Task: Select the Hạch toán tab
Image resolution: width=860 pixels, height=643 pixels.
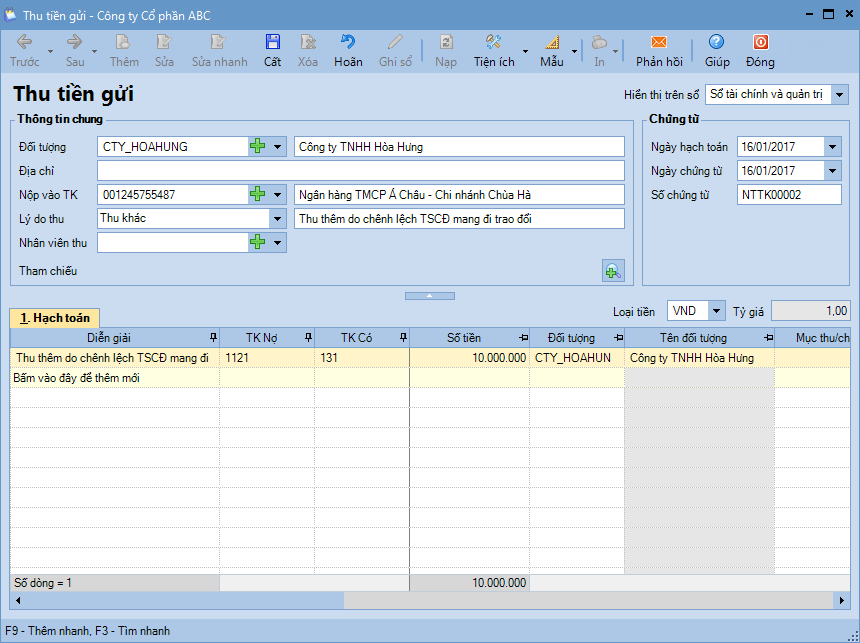Action: point(55,318)
